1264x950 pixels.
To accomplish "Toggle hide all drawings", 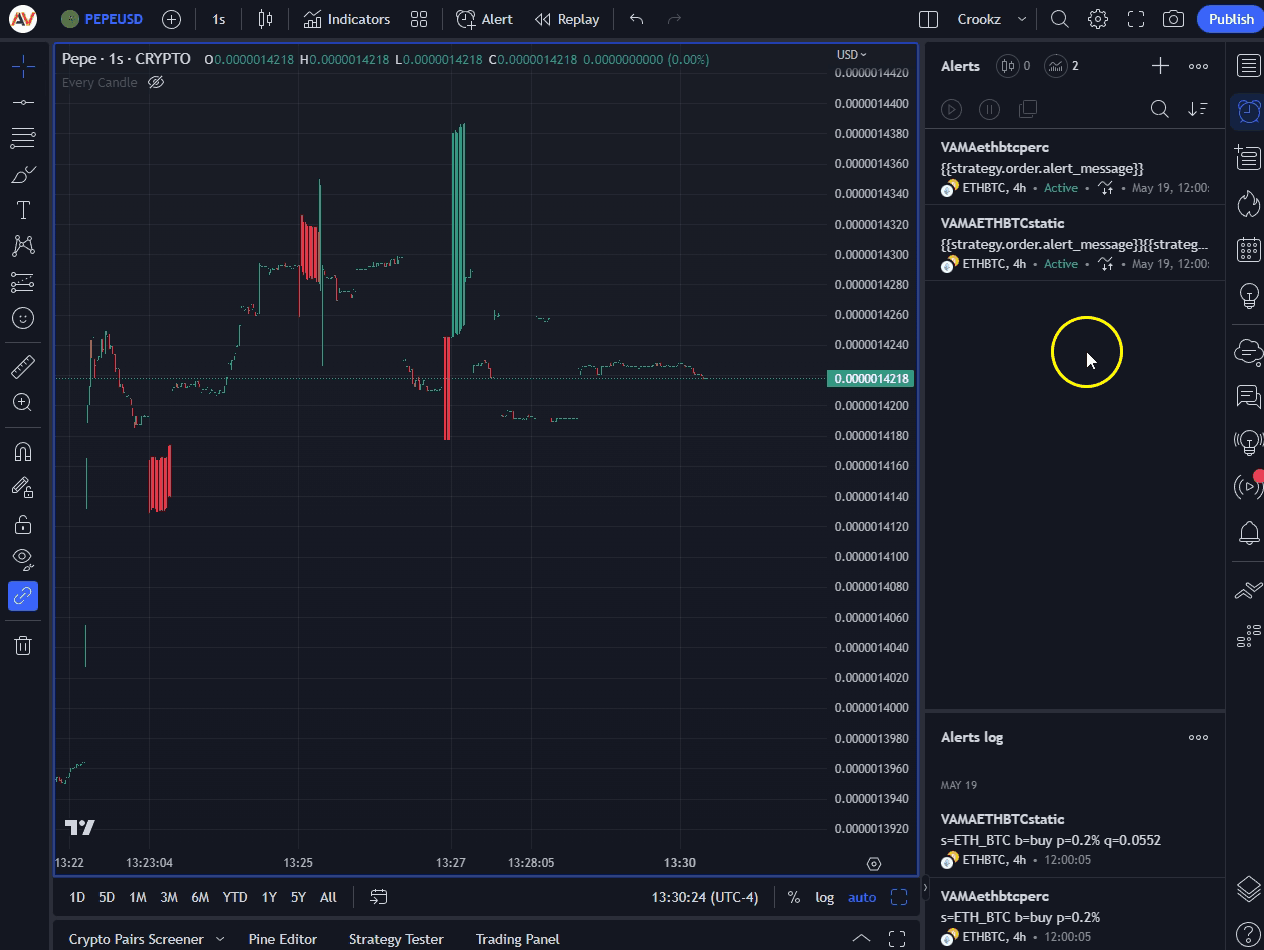I will tap(23, 559).
